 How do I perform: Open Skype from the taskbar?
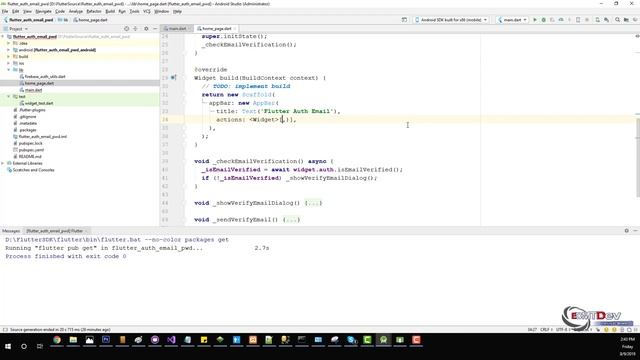[x=351, y=340]
